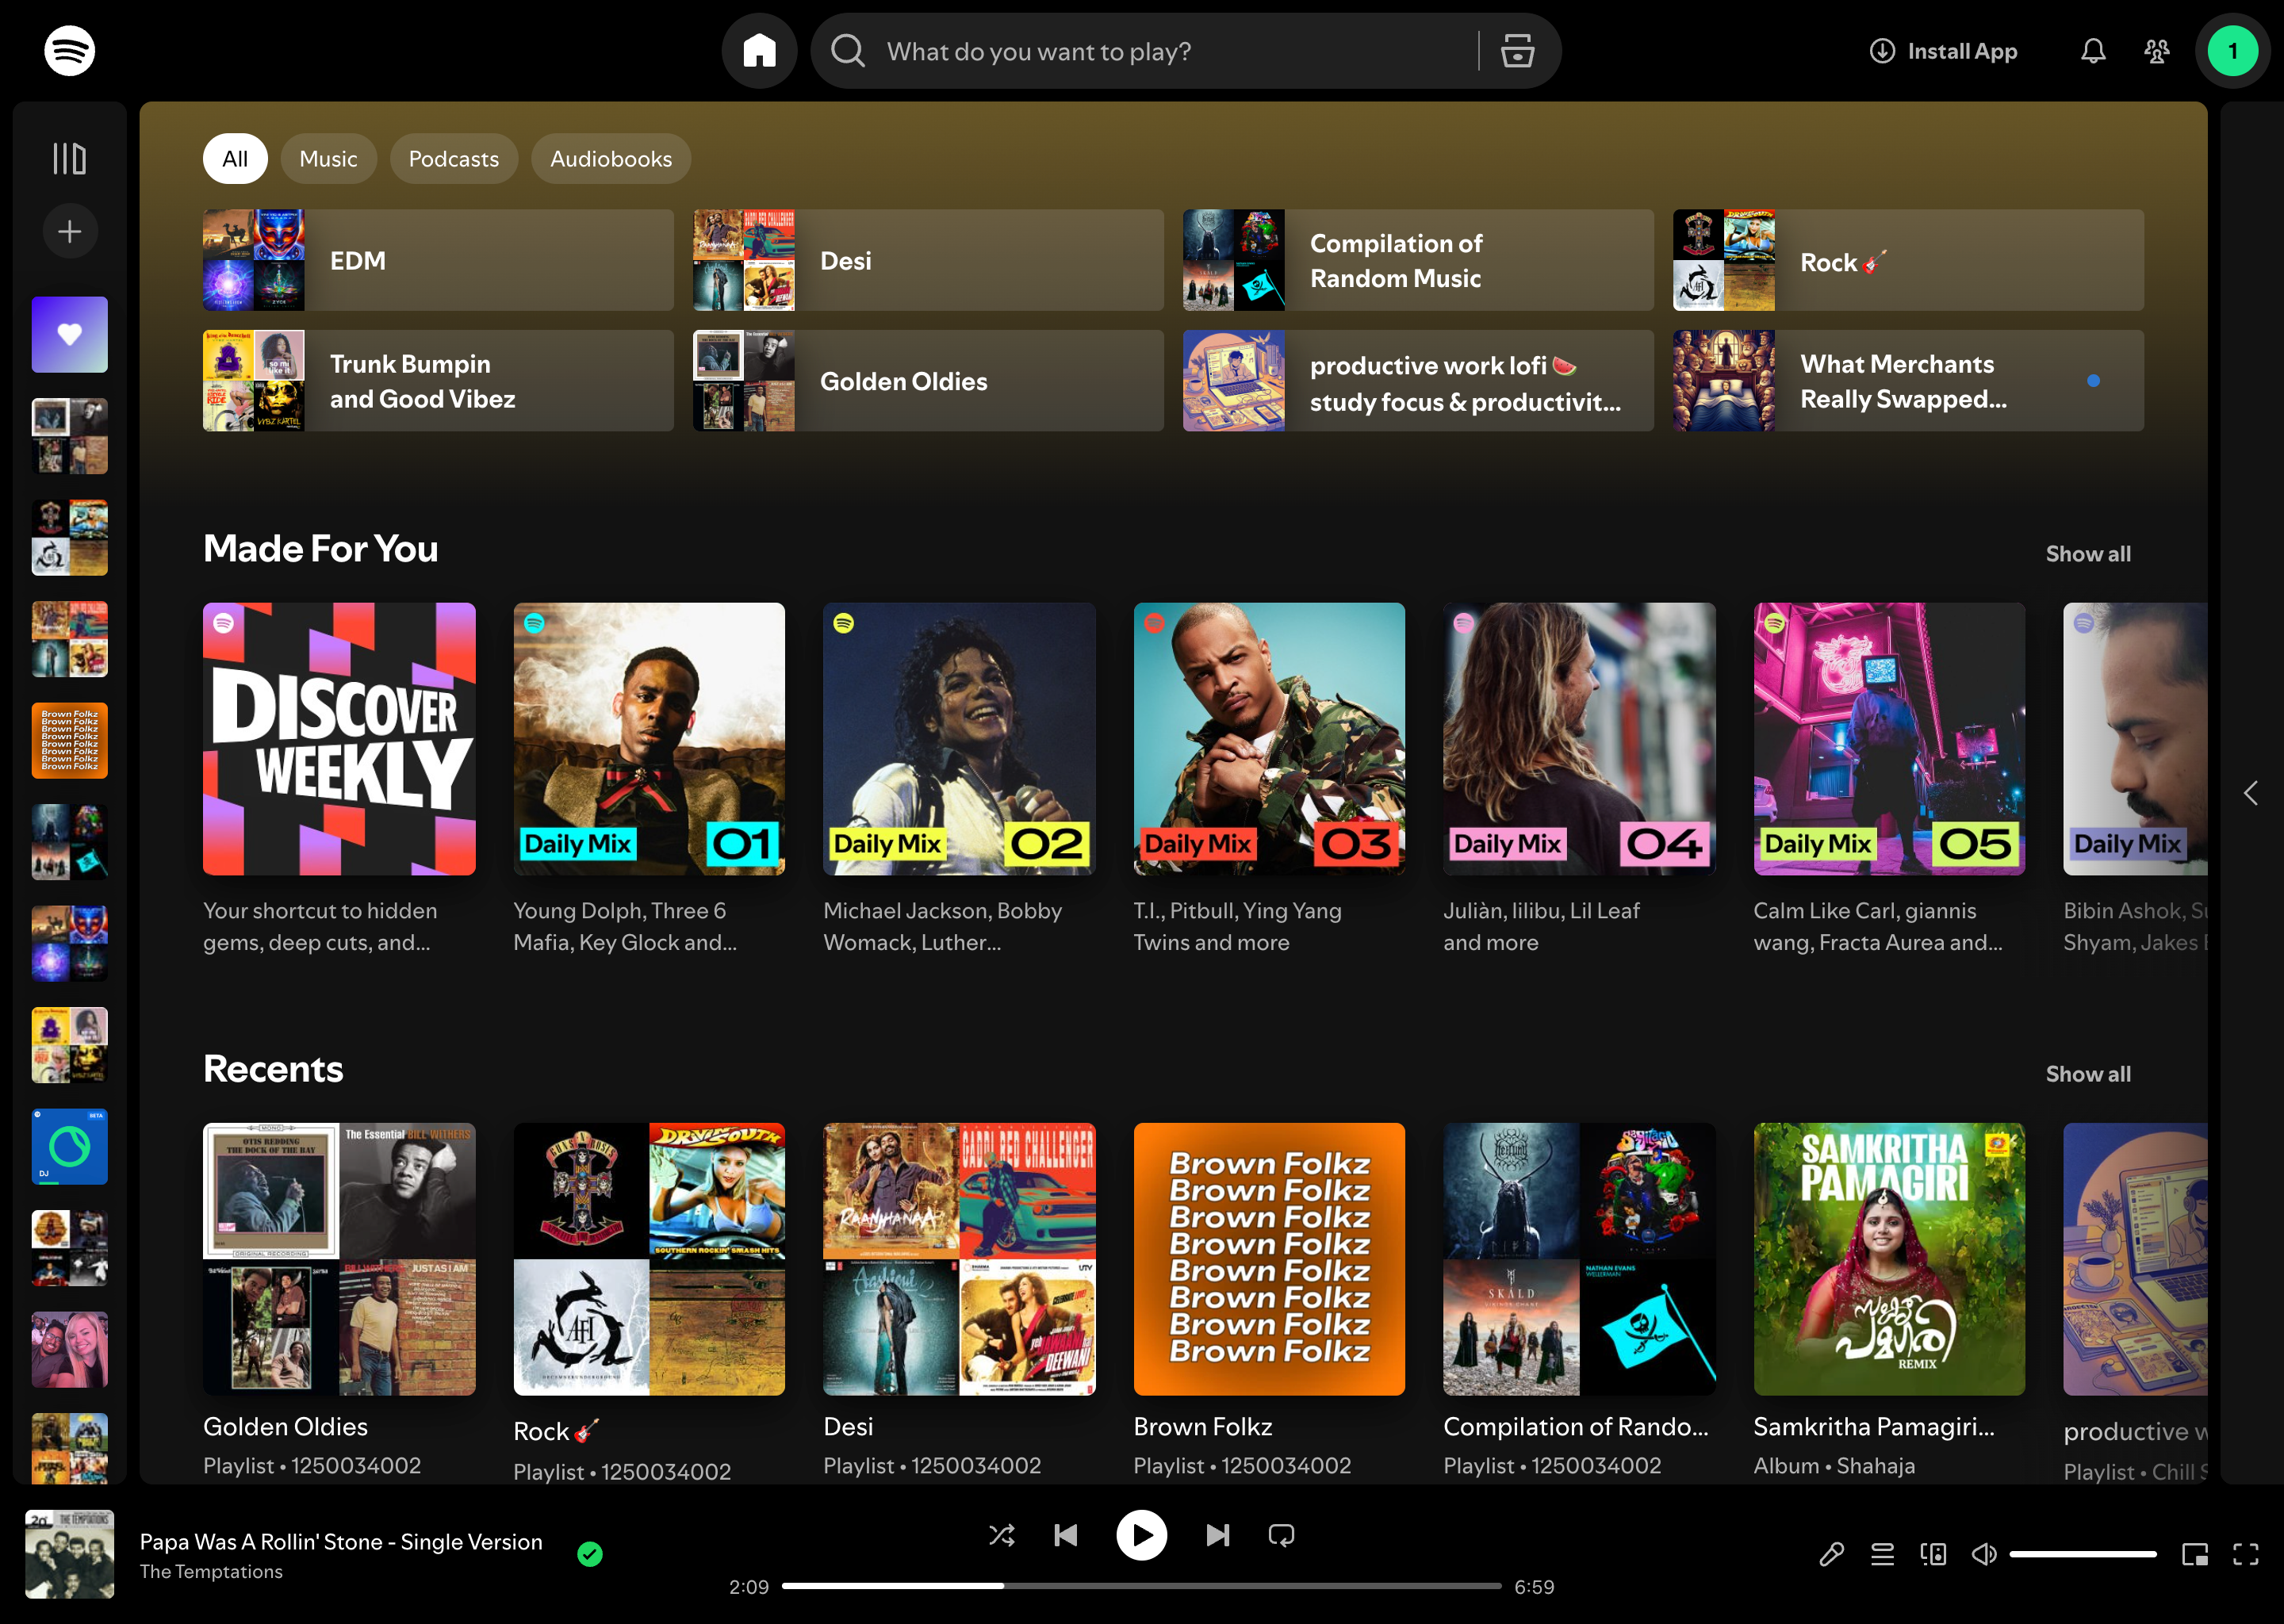Click Install App

point(1943,51)
